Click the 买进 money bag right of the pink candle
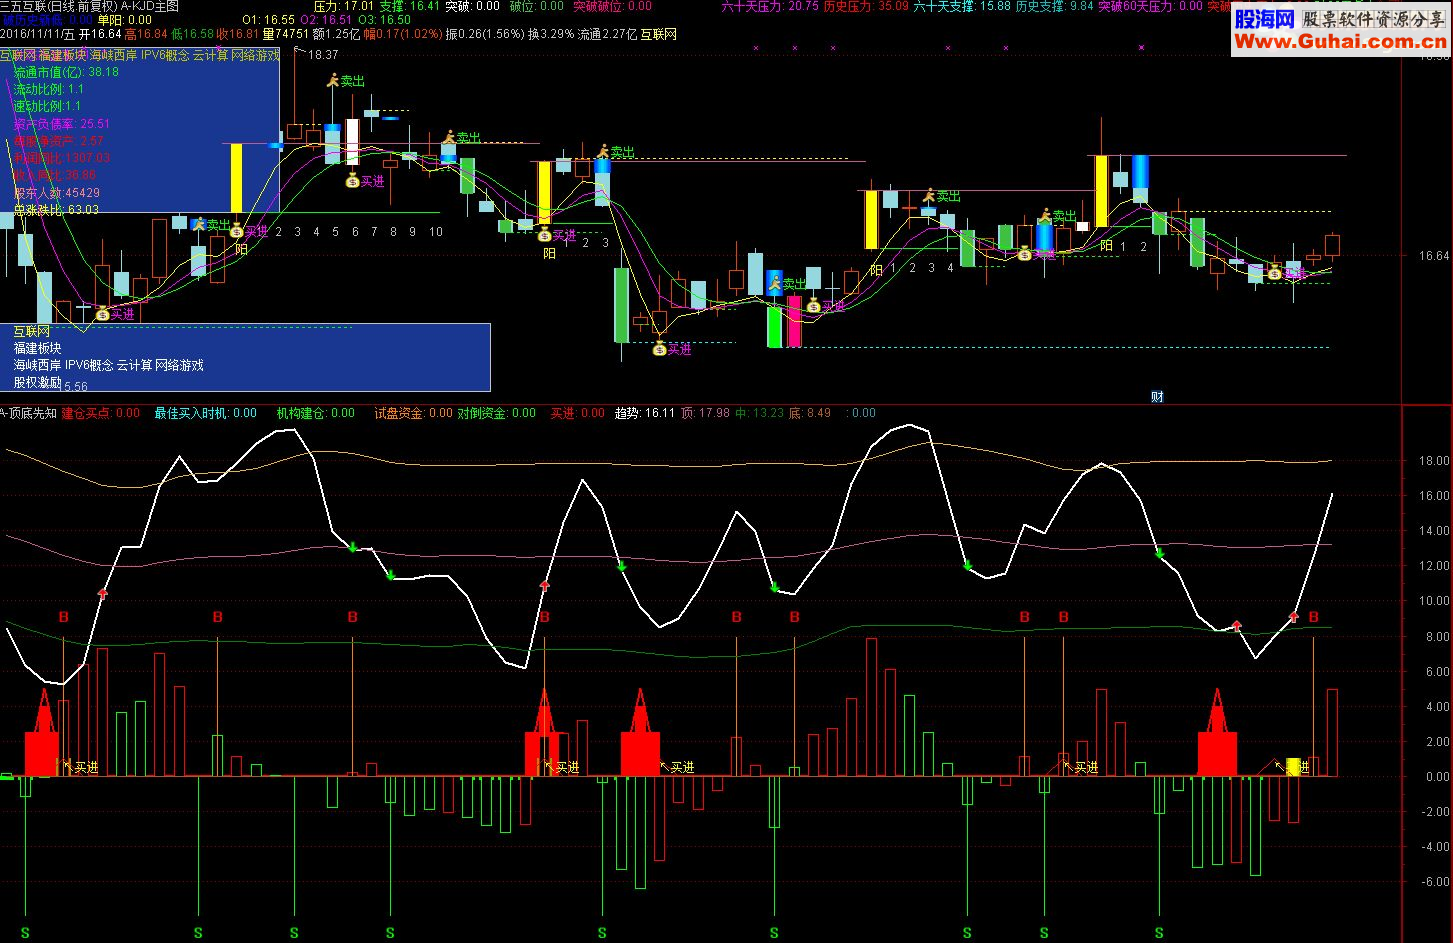 click(813, 306)
